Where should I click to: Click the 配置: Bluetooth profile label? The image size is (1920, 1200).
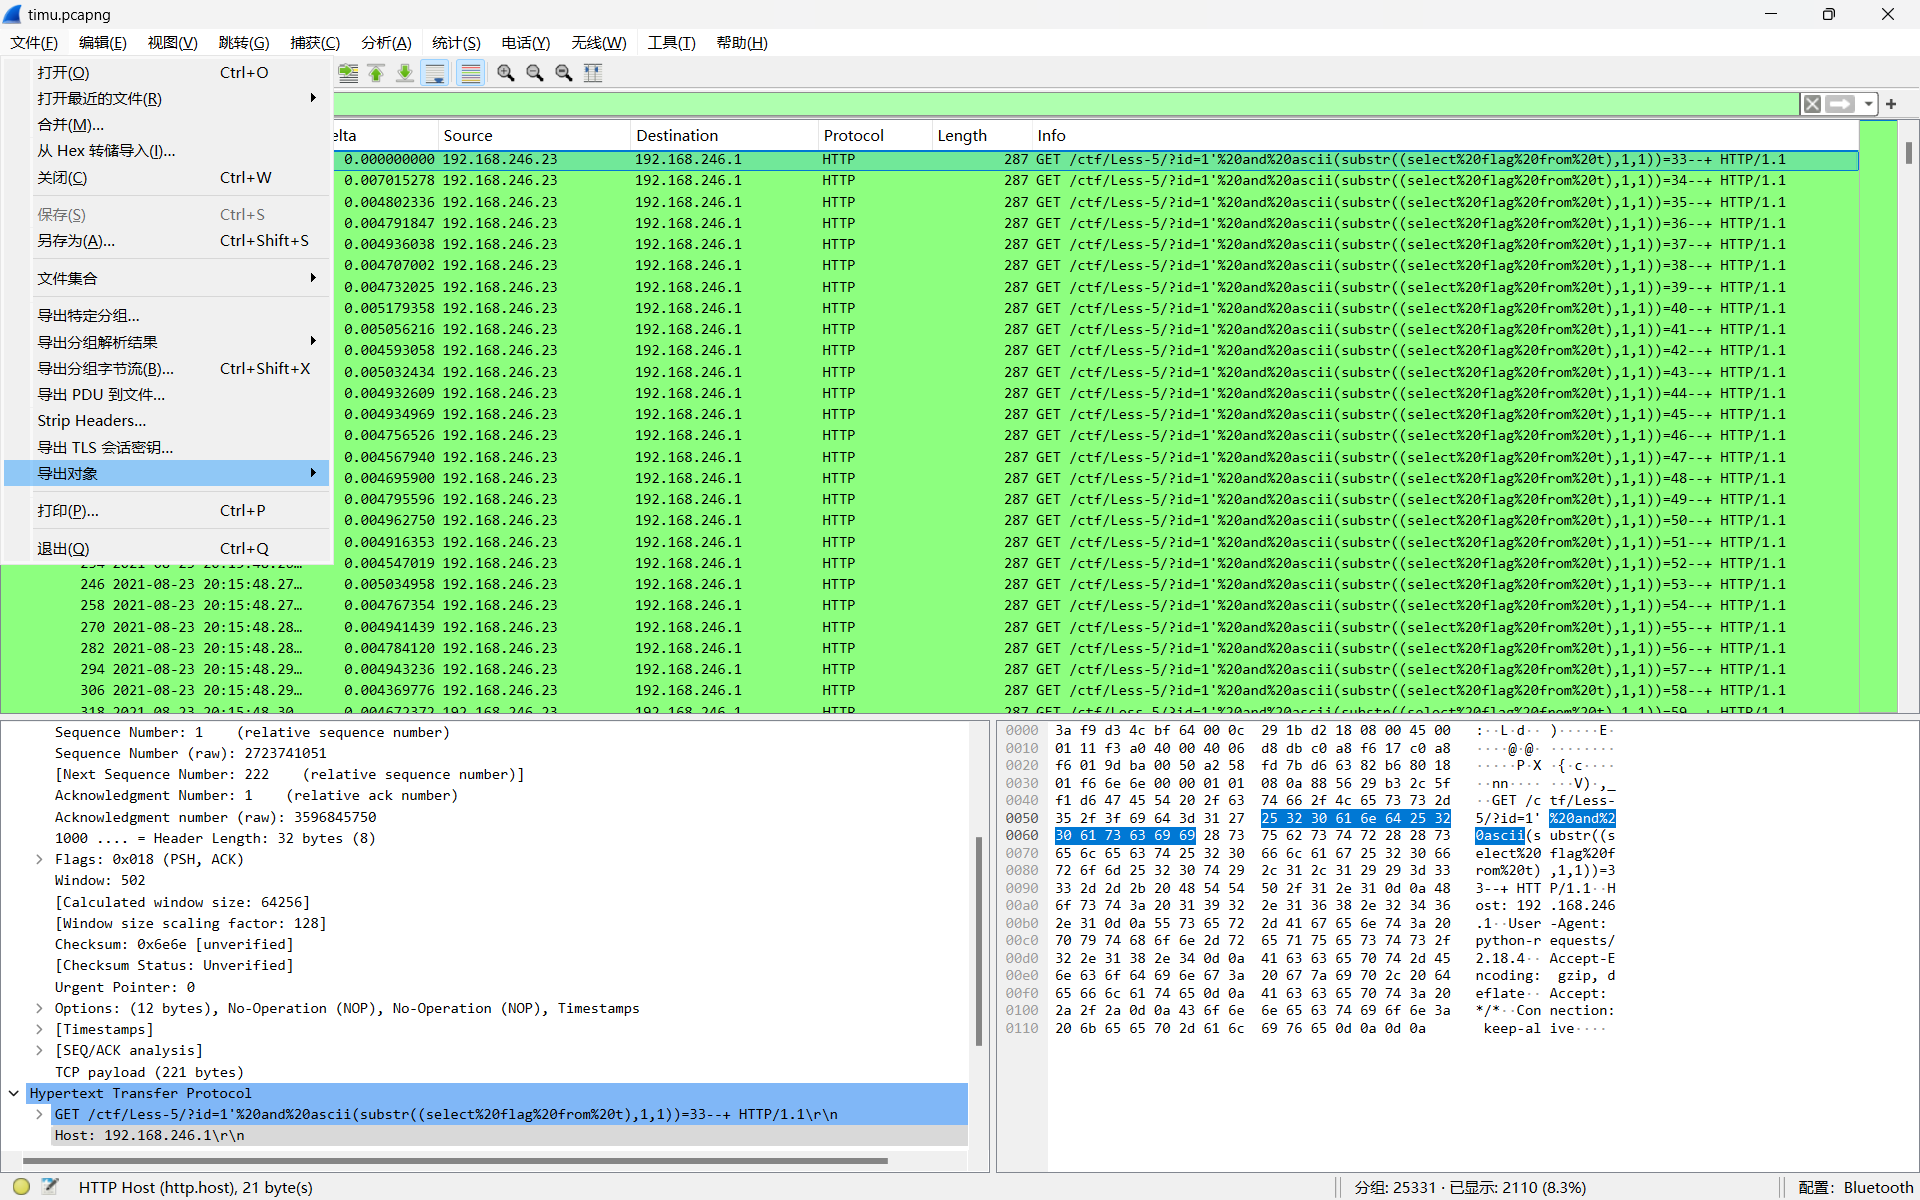click(x=1855, y=1187)
